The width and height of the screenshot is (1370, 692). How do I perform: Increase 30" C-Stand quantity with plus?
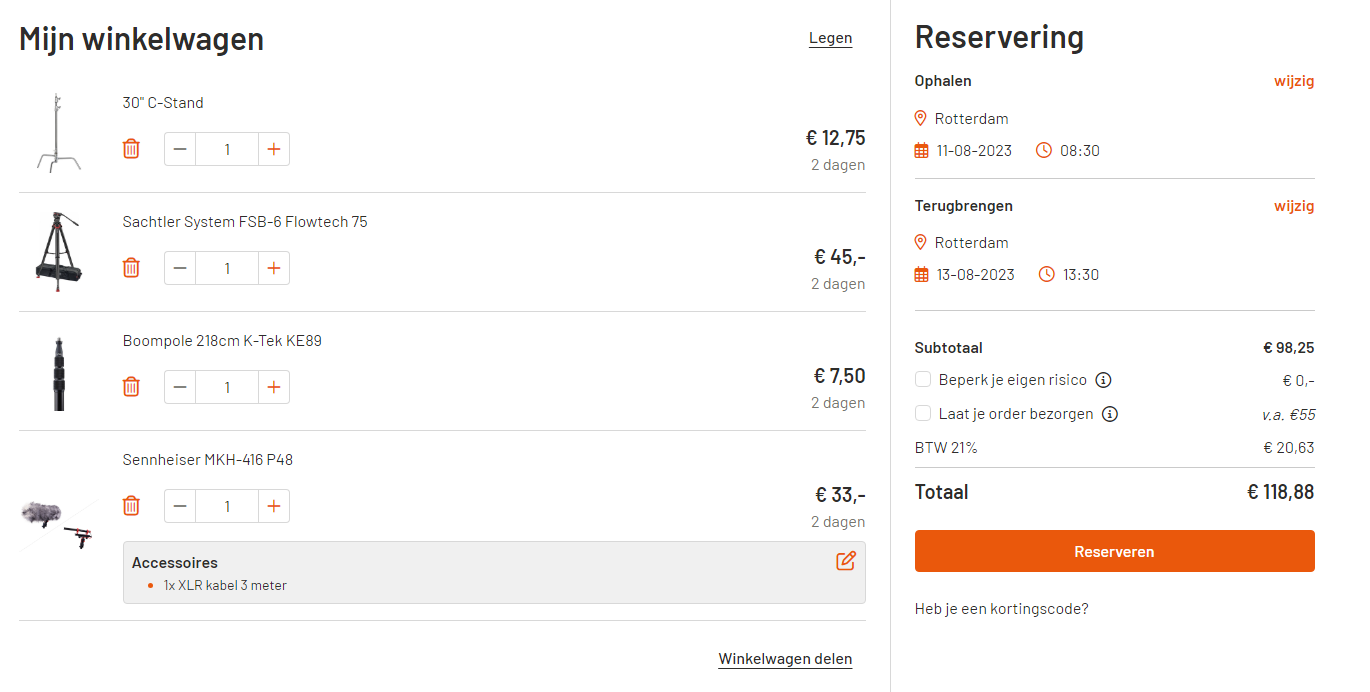tap(274, 149)
